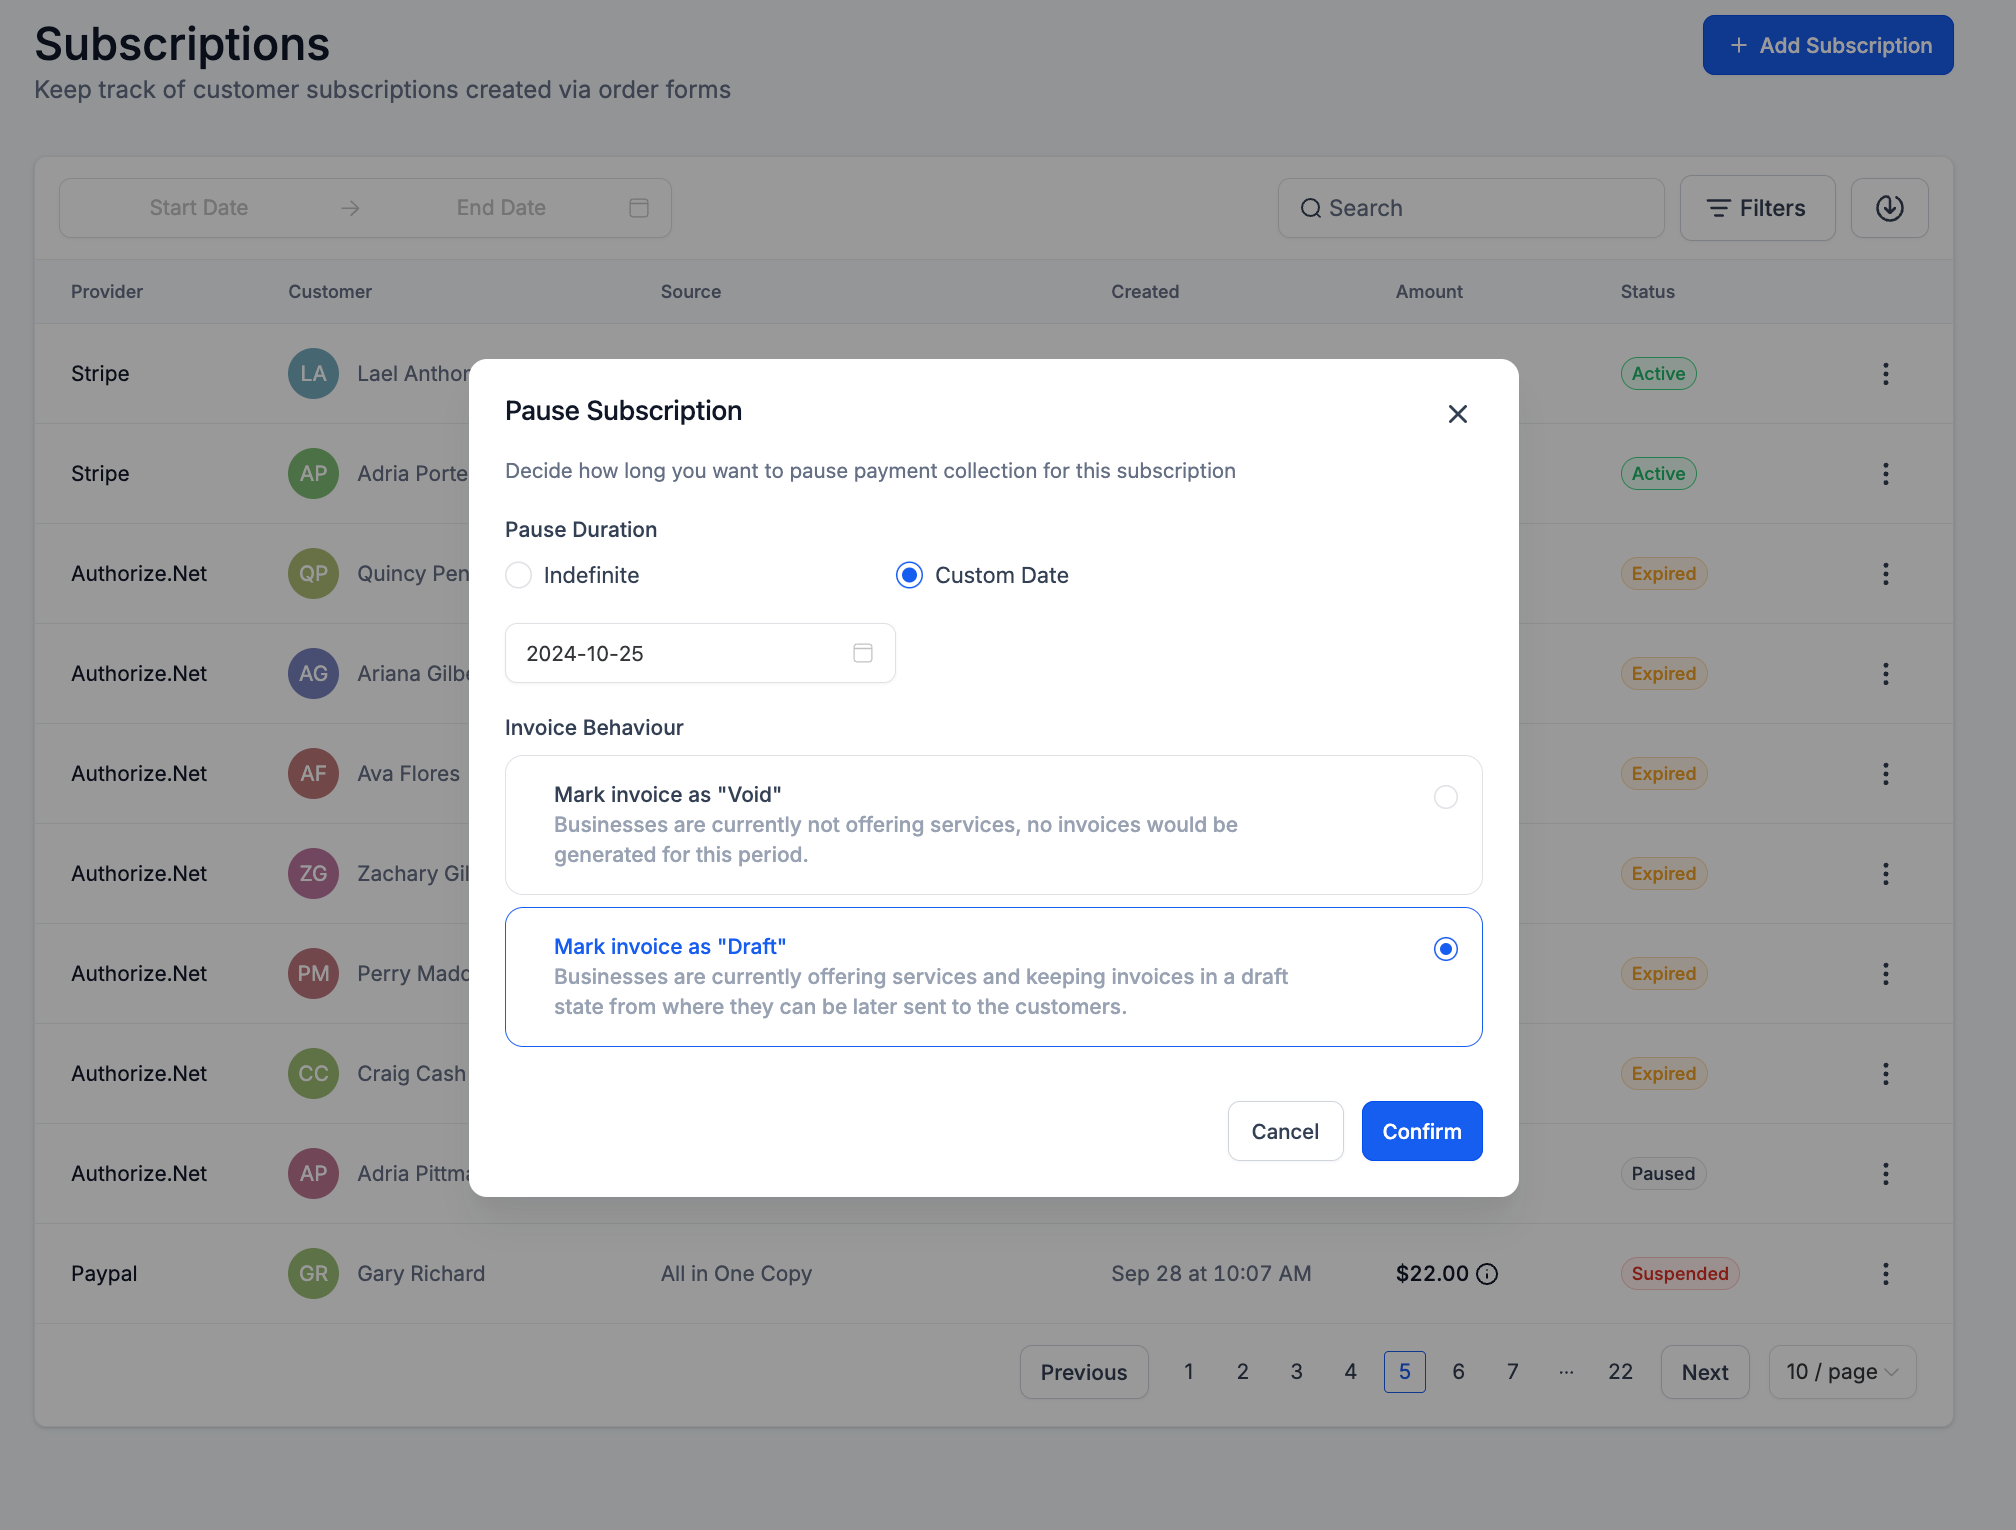Viewport: 2016px width, 1530px height.
Task: Choose Mark invoice as "Draft" radio
Action: (x=1445, y=949)
